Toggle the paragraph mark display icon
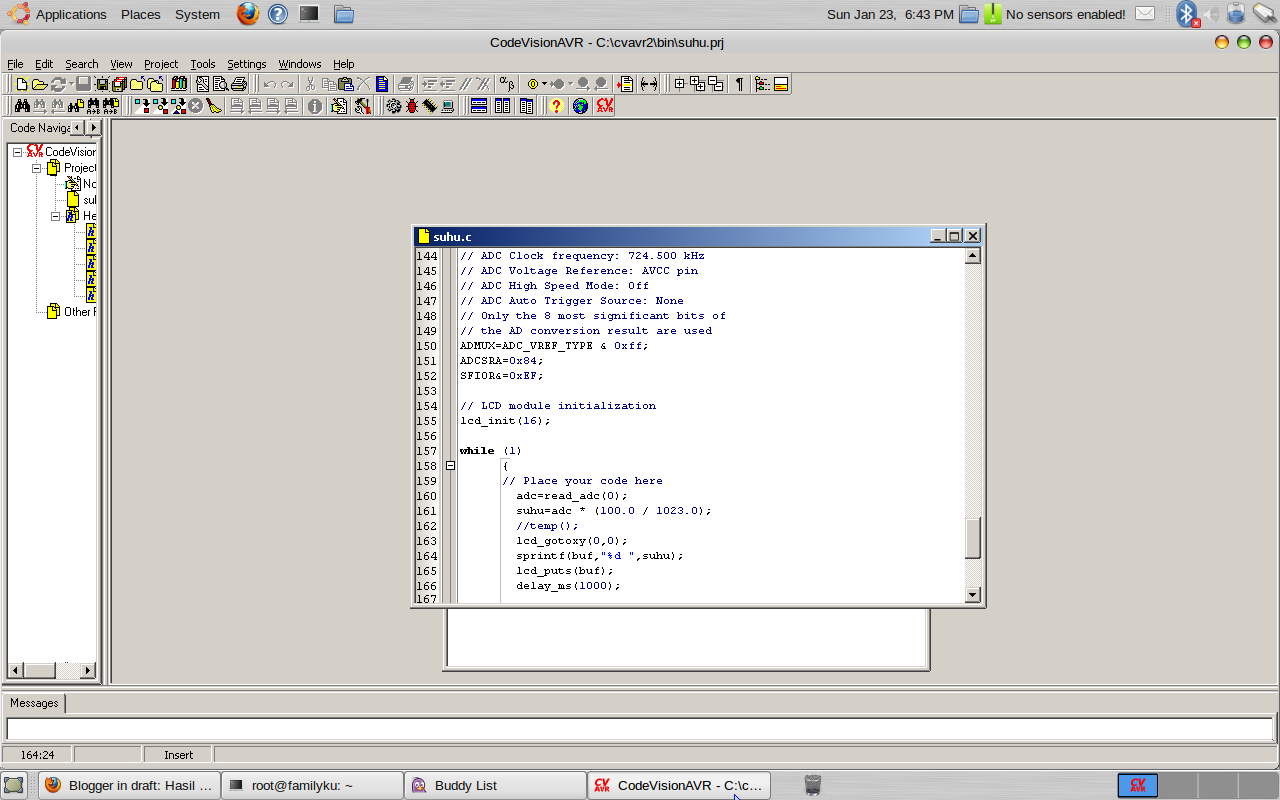Image resolution: width=1280 pixels, height=800 pixels. tap(740, 84)
